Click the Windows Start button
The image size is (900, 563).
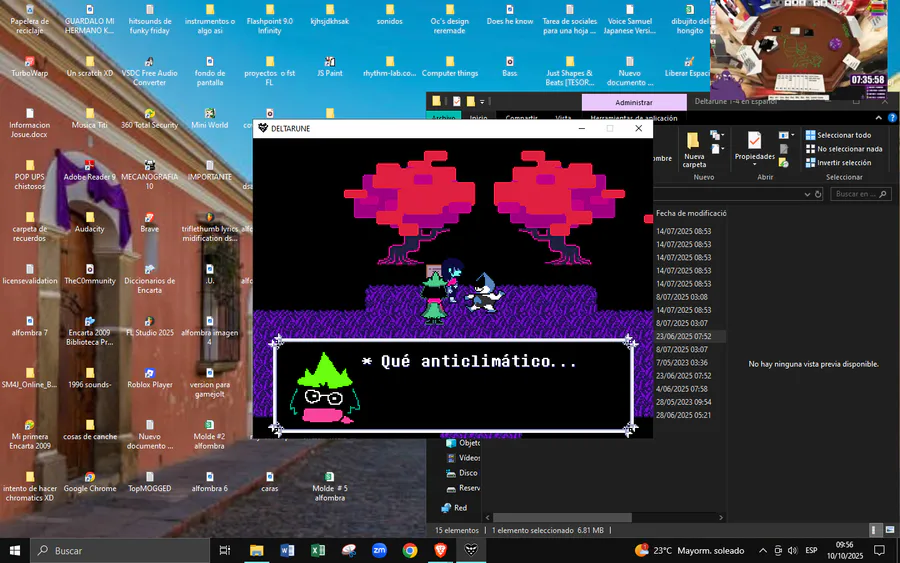(15, 550)
